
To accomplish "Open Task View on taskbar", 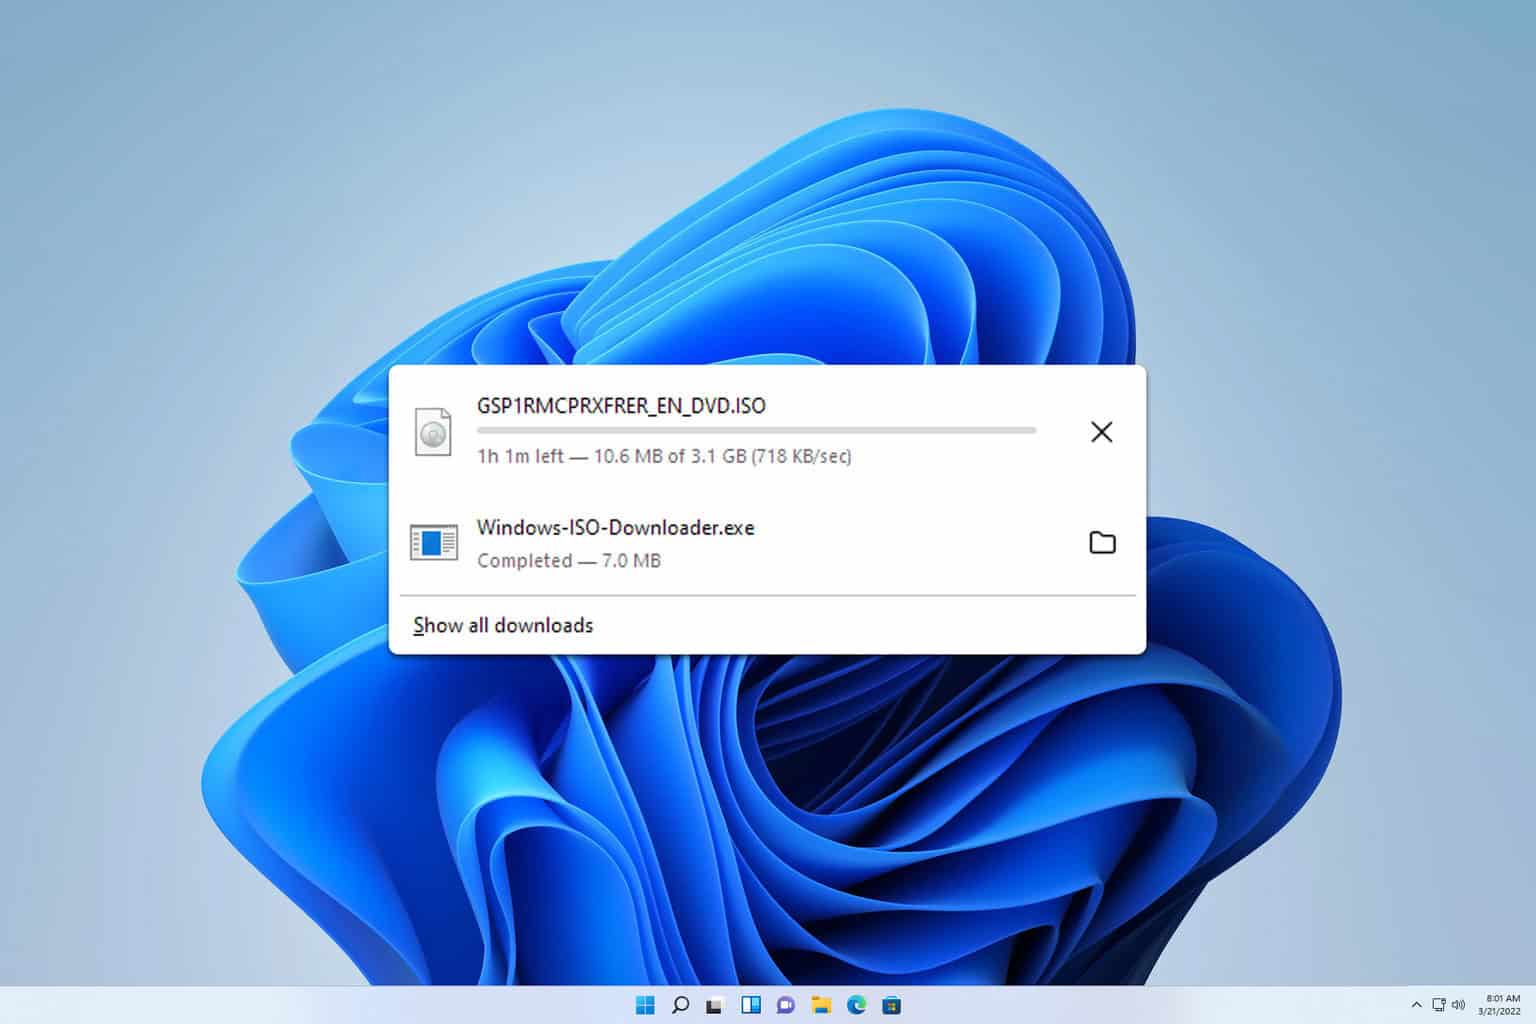I will (715, 1005).
